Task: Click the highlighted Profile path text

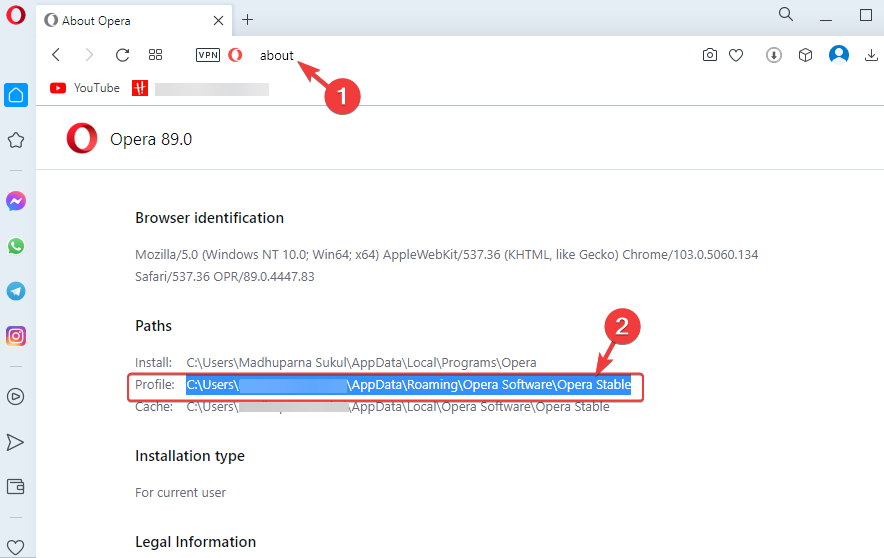Action: pos(409,385)
